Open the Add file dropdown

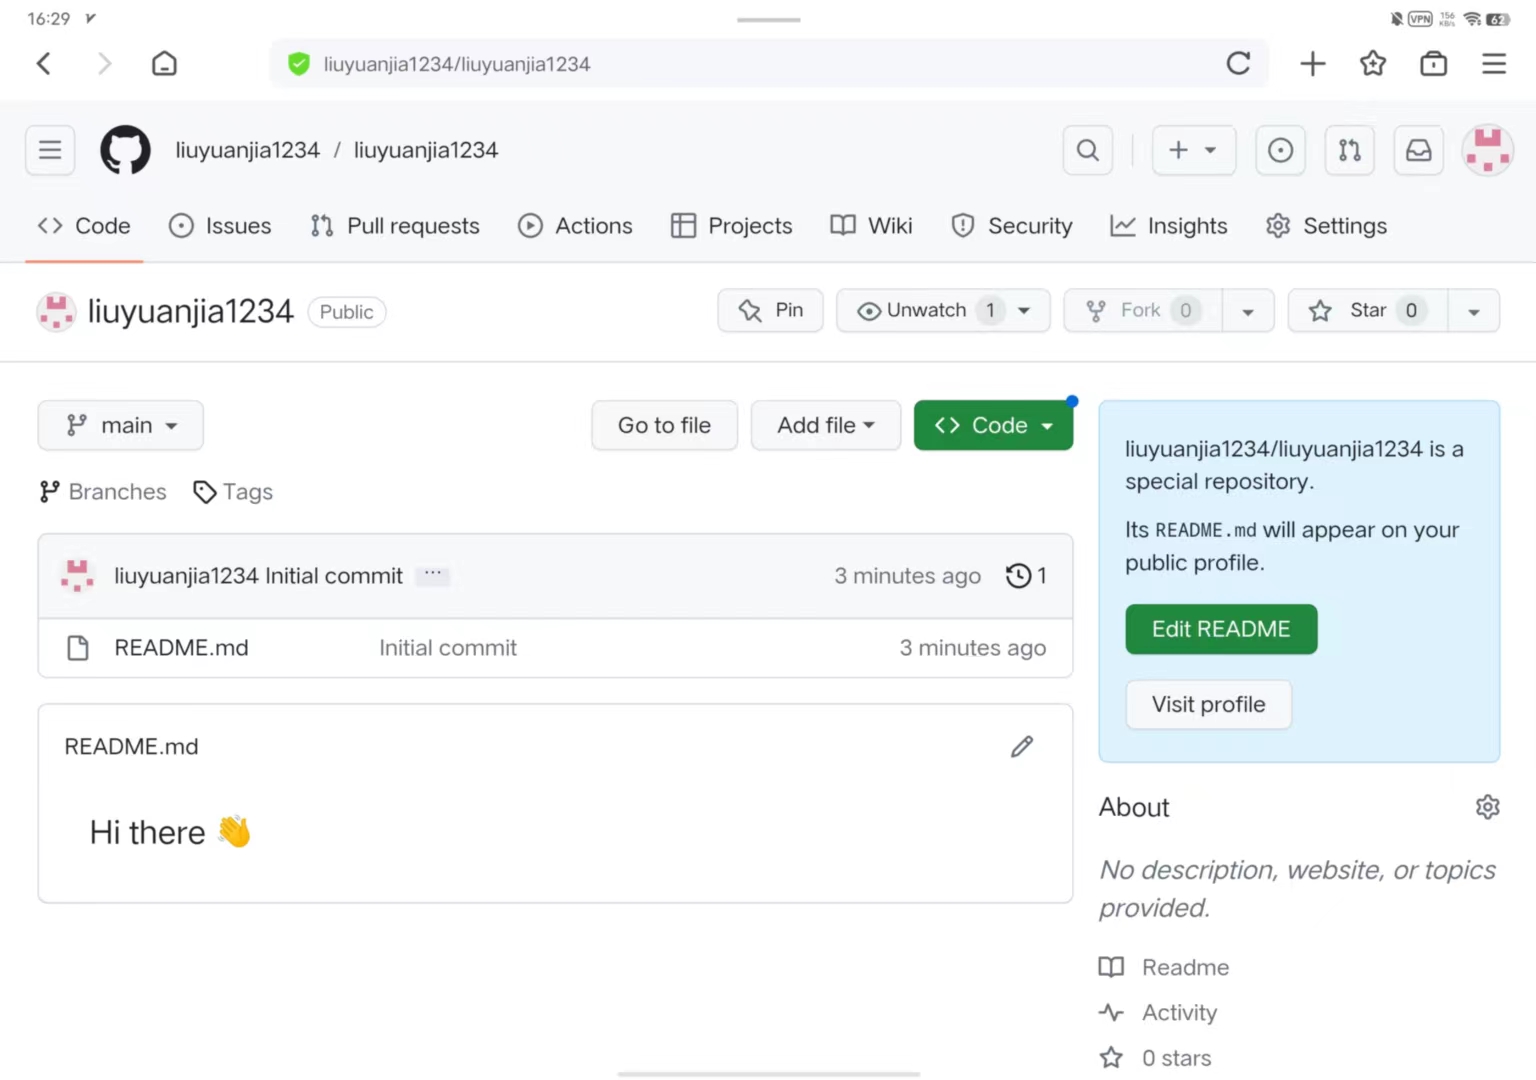pyautogui.click(x=826, y=426)
